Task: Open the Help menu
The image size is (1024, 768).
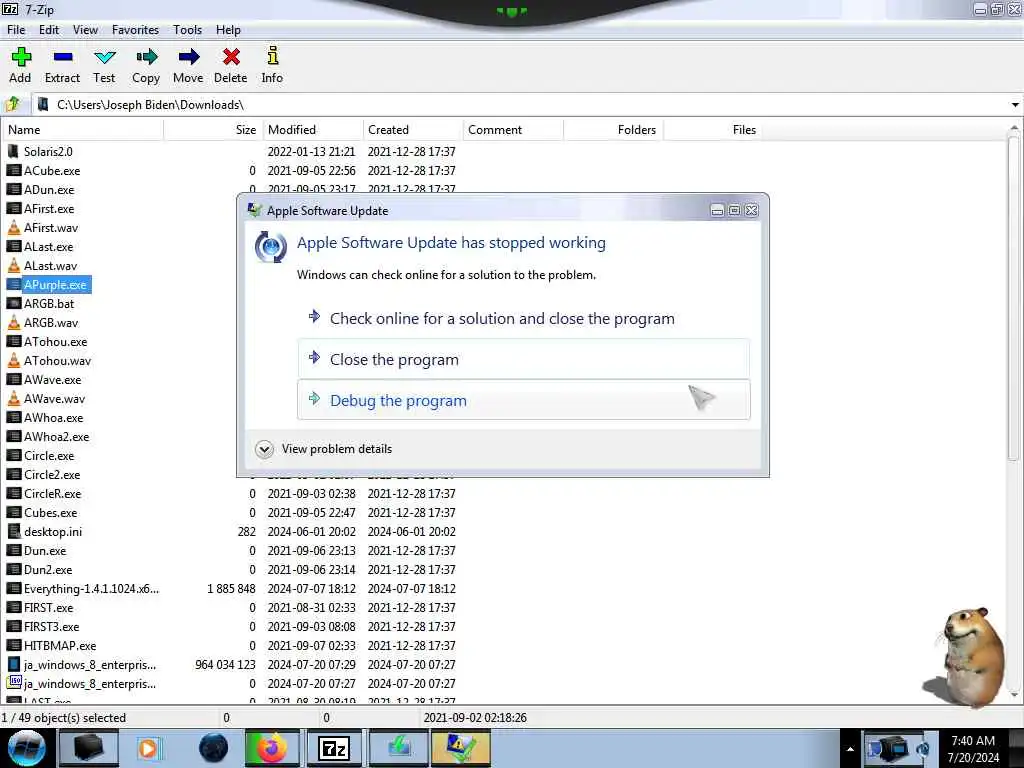Action: pyautogui.click(x=228, y=30)
